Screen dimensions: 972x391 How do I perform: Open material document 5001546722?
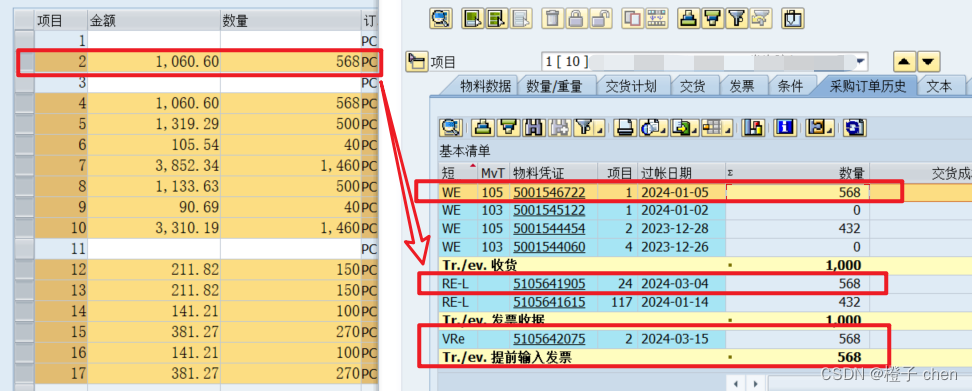coord(549,192)
